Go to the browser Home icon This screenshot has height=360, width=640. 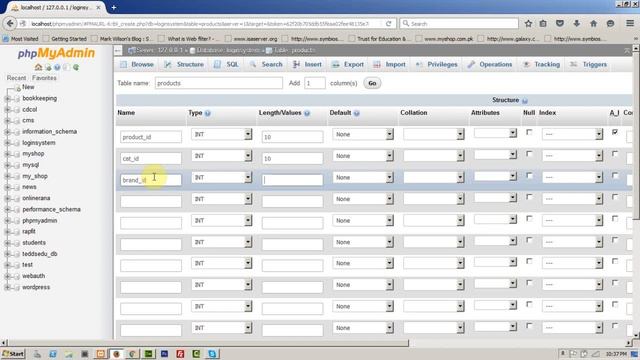(593, 24)
